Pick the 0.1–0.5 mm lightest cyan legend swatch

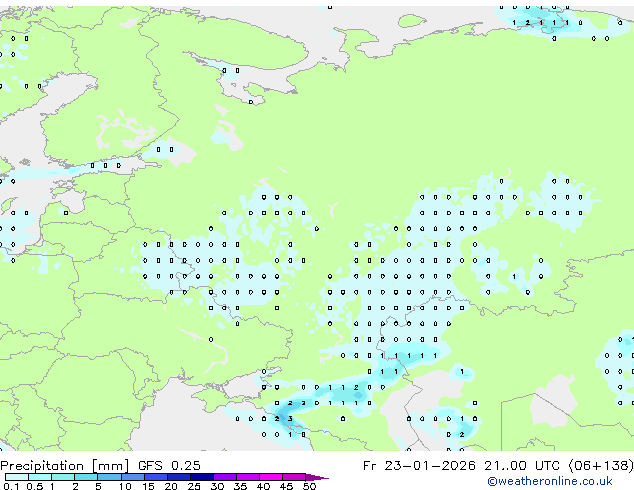[x=17, y=477]
